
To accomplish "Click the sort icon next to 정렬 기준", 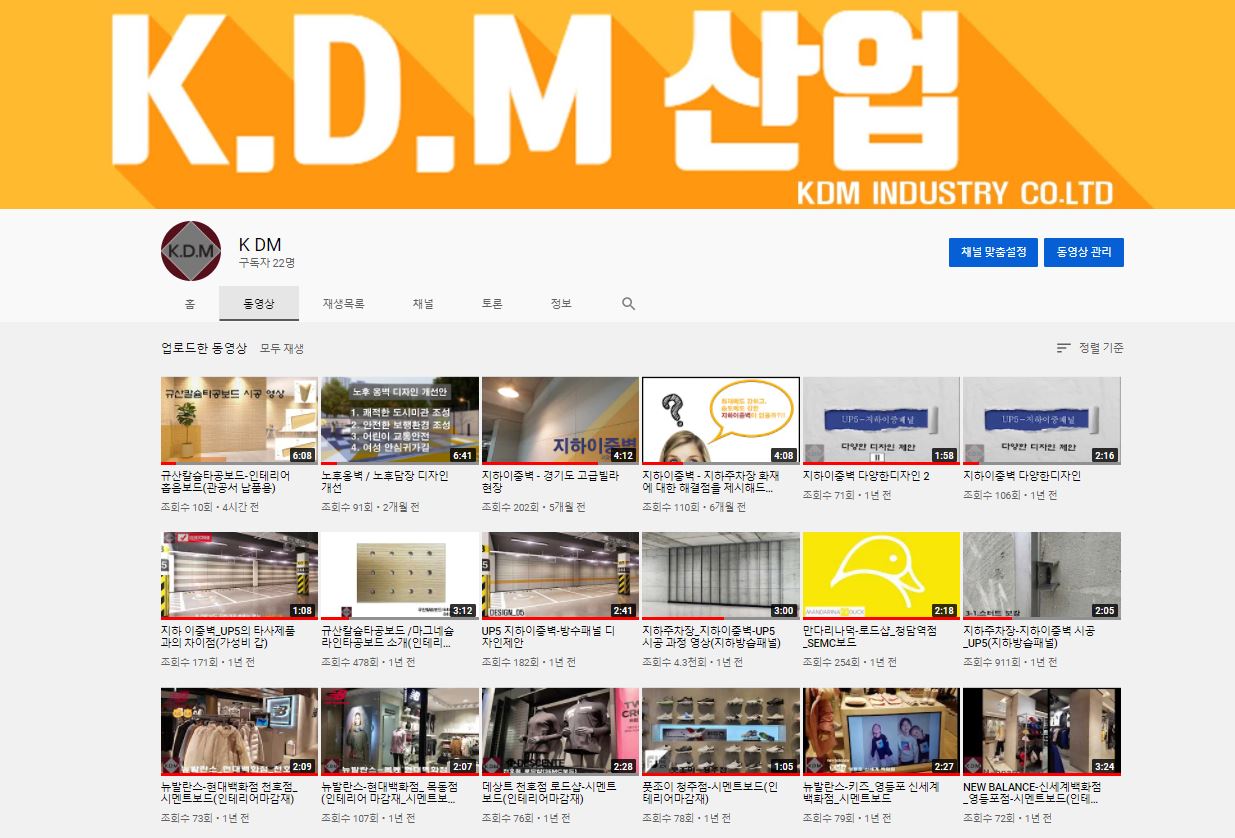I will 1063,348.
